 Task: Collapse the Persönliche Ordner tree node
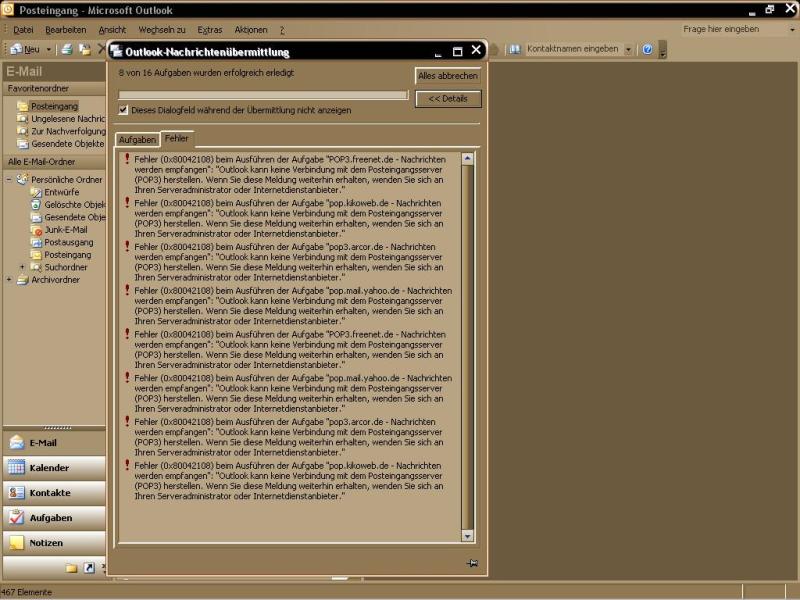(x=9, y=180)
